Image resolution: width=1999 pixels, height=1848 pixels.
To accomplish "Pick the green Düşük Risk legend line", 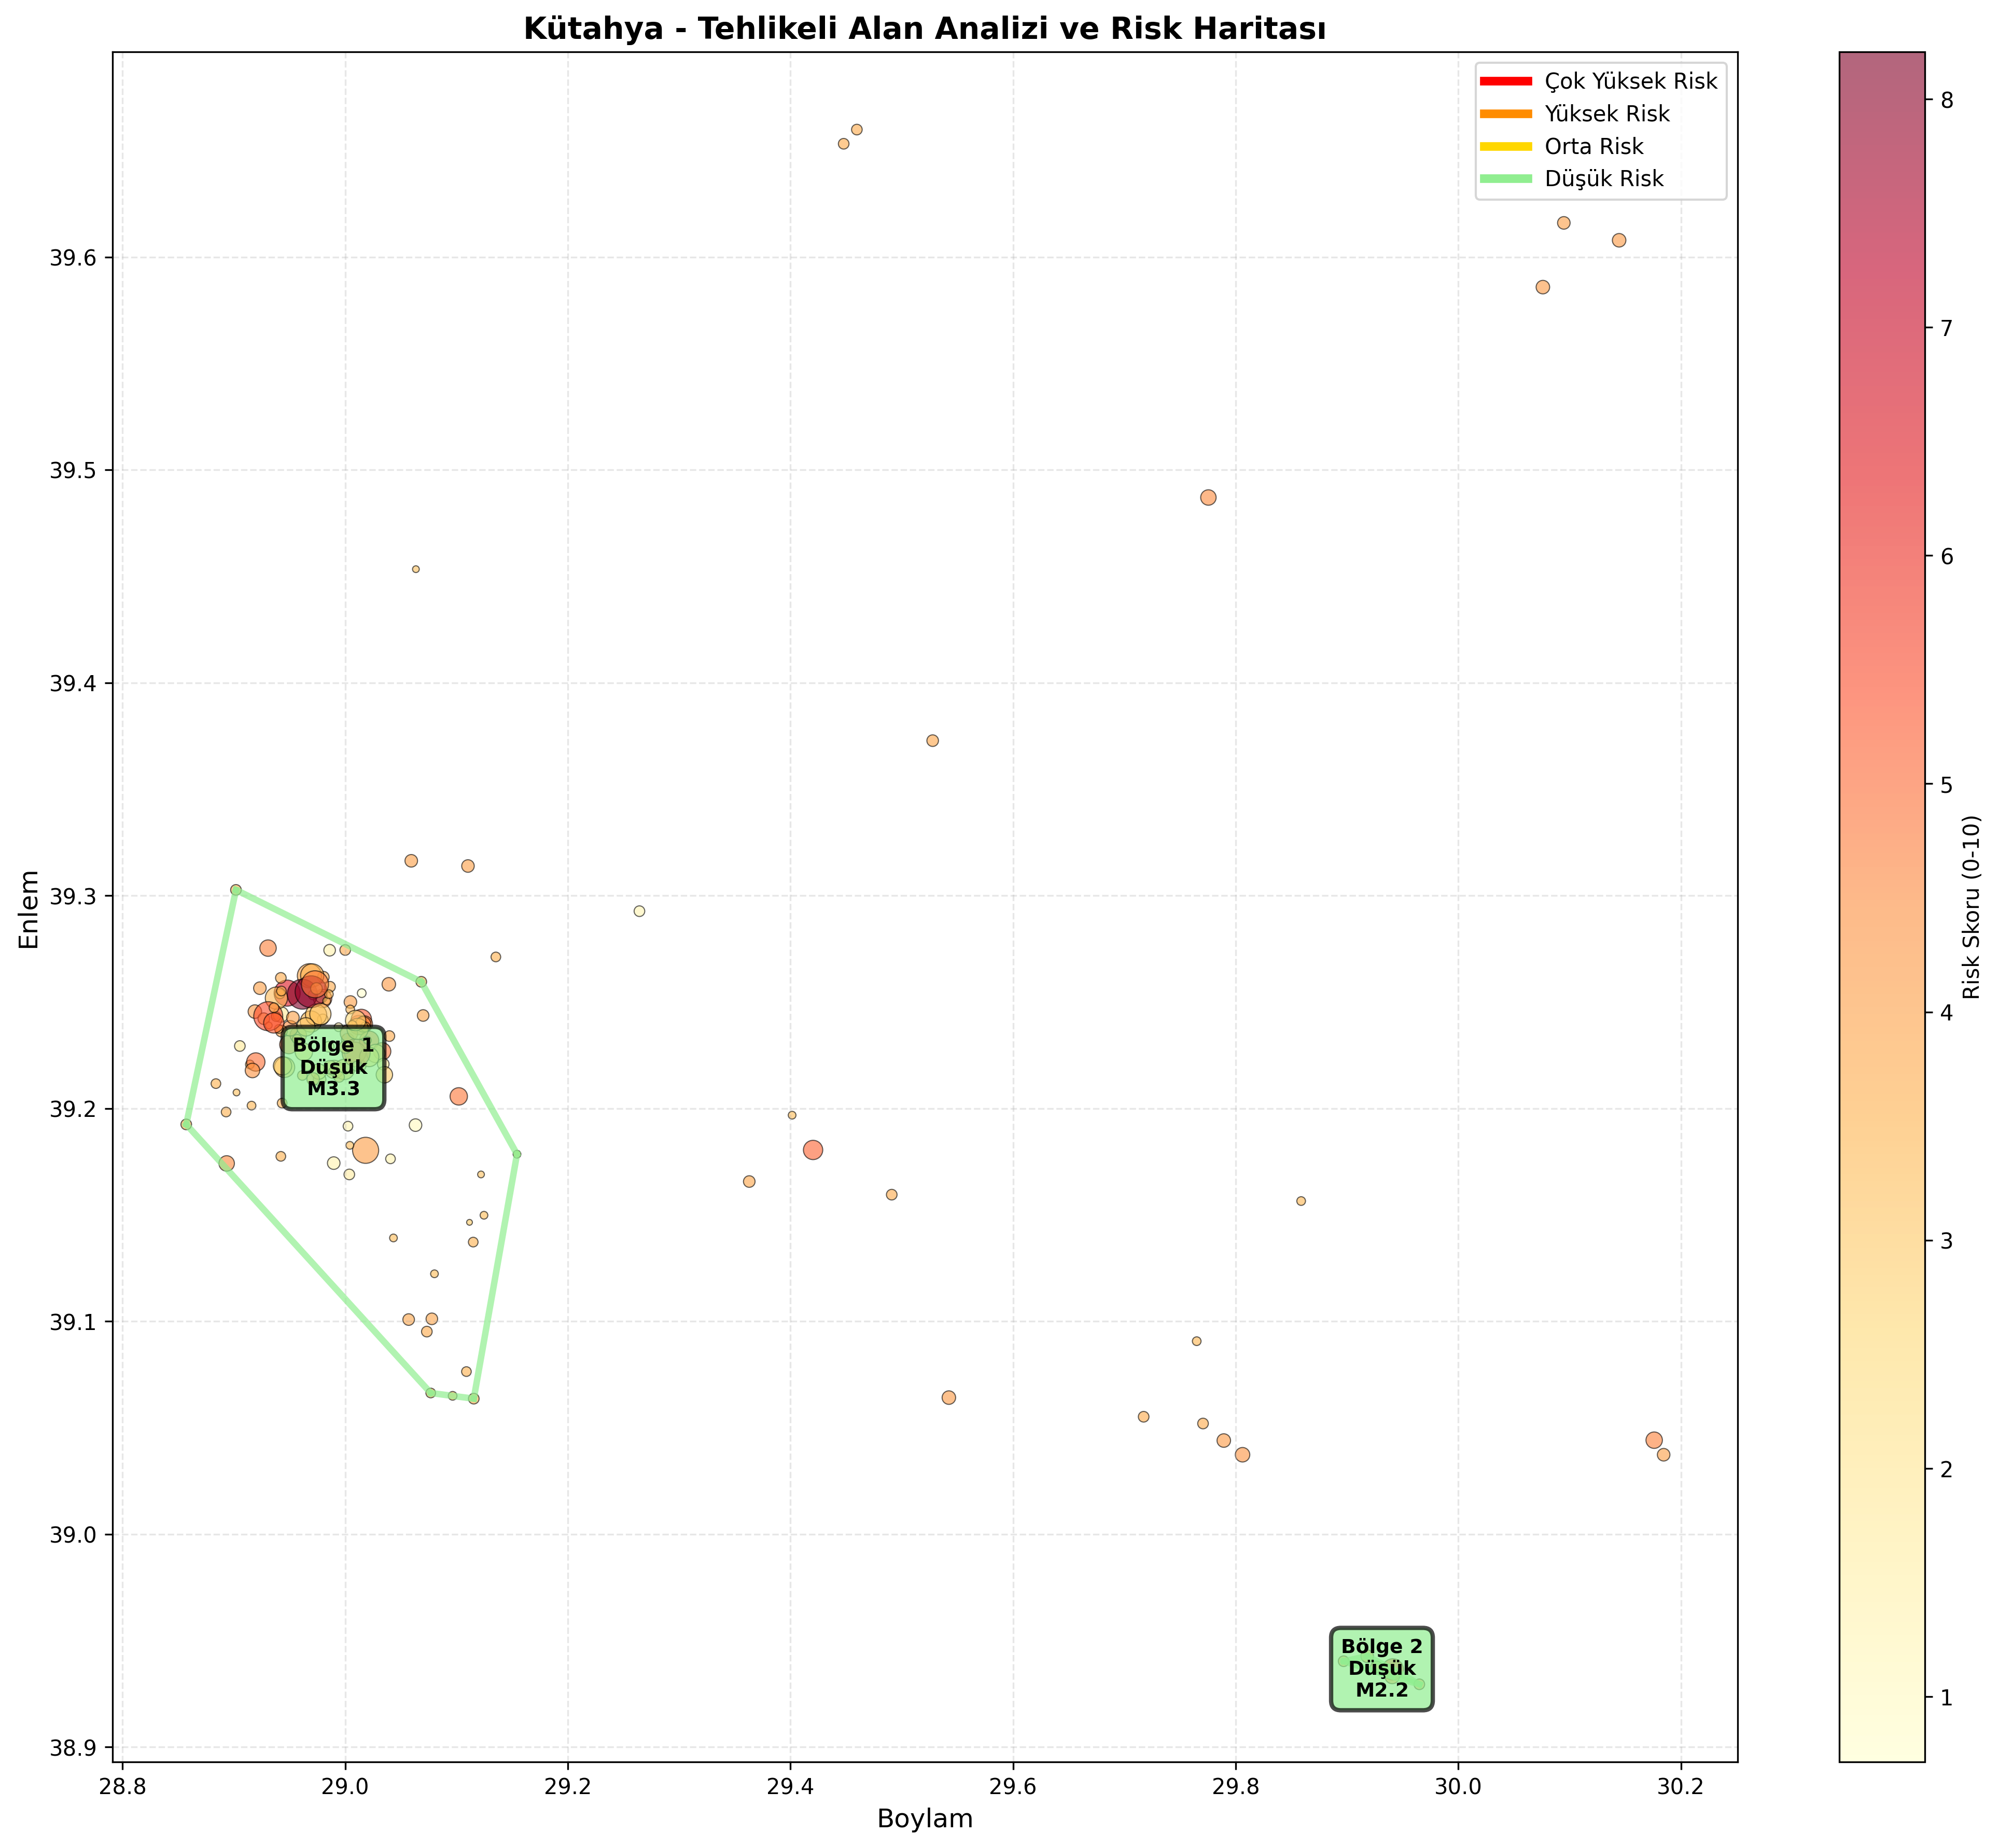I will click(1505, 179).
